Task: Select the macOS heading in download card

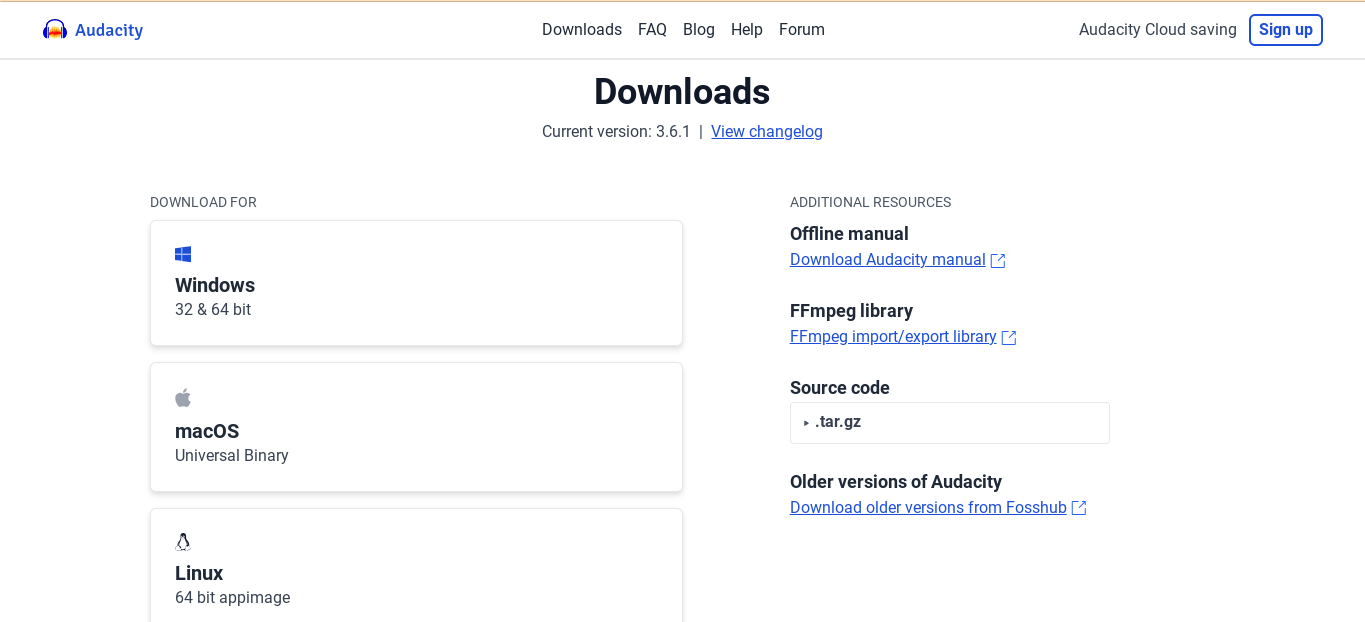Action: [x=207, y=431]
